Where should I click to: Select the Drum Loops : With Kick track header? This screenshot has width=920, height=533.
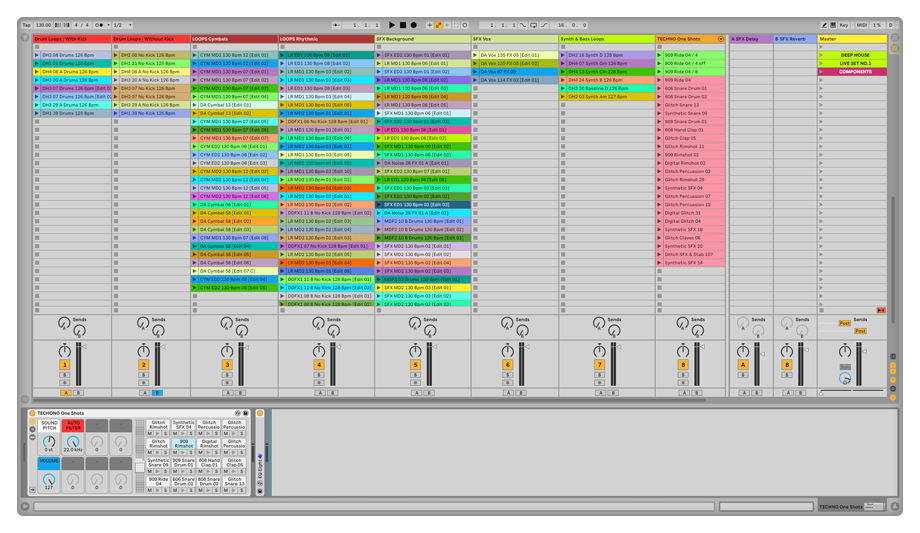click(x=72, y=39)
